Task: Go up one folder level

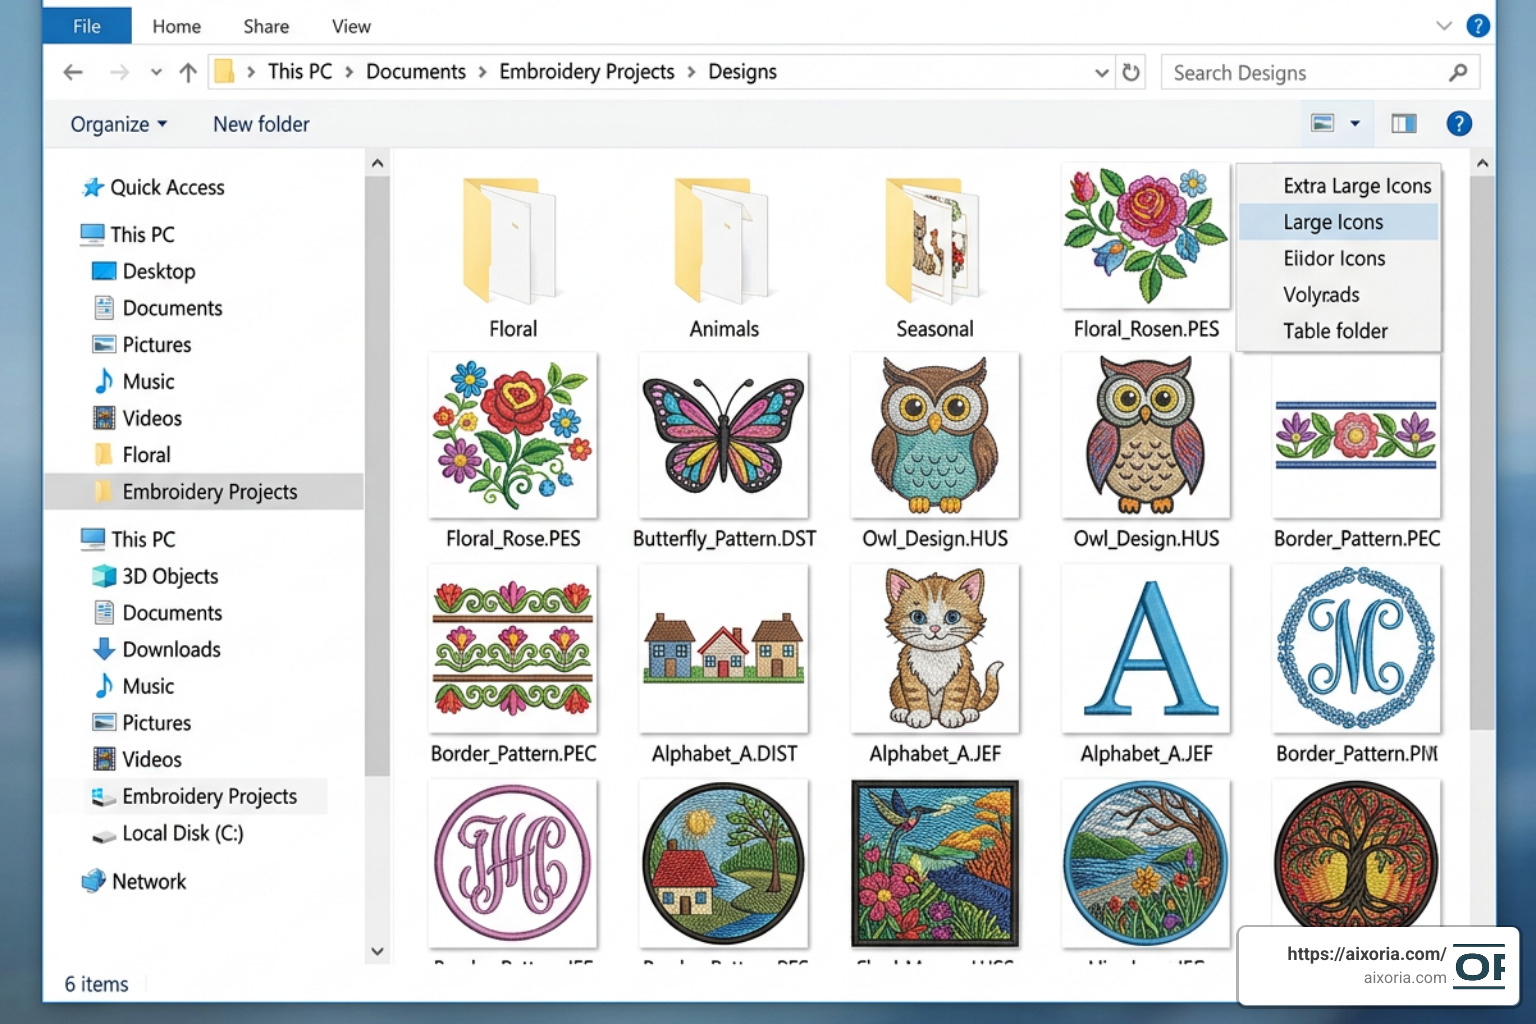Action: coord(188,72)
